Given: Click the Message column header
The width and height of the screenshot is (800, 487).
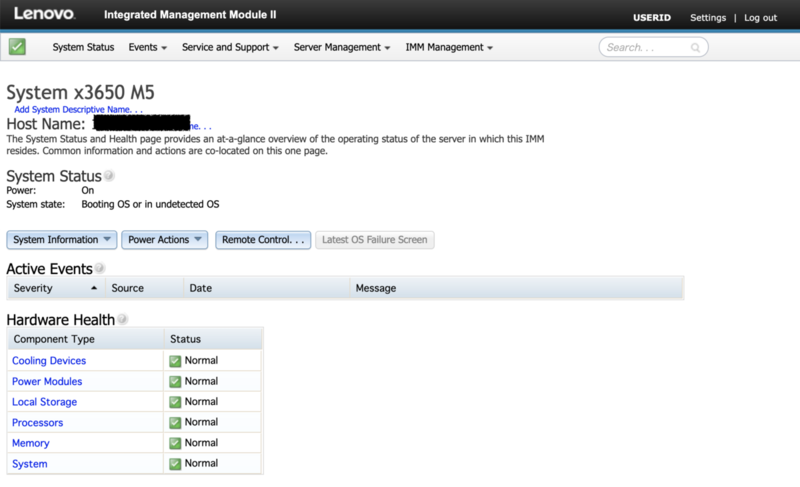Looking at the screenshot, I should (x=516, y=288).
